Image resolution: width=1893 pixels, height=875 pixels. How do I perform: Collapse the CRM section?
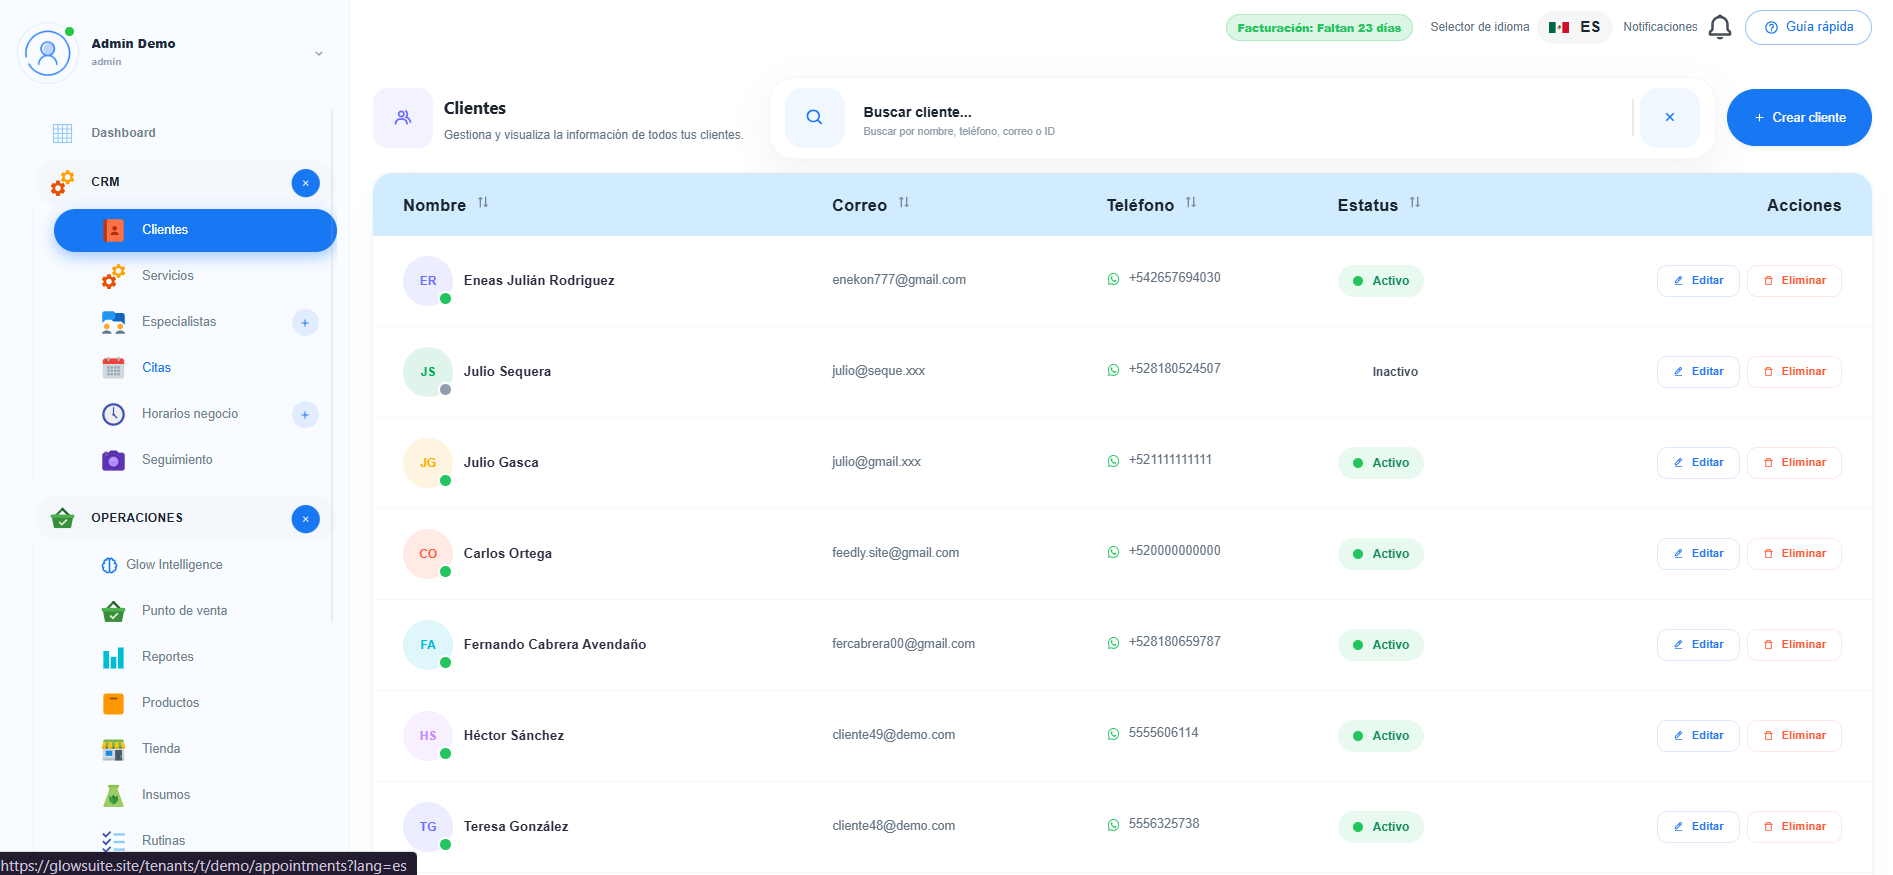tap(306, 183)
